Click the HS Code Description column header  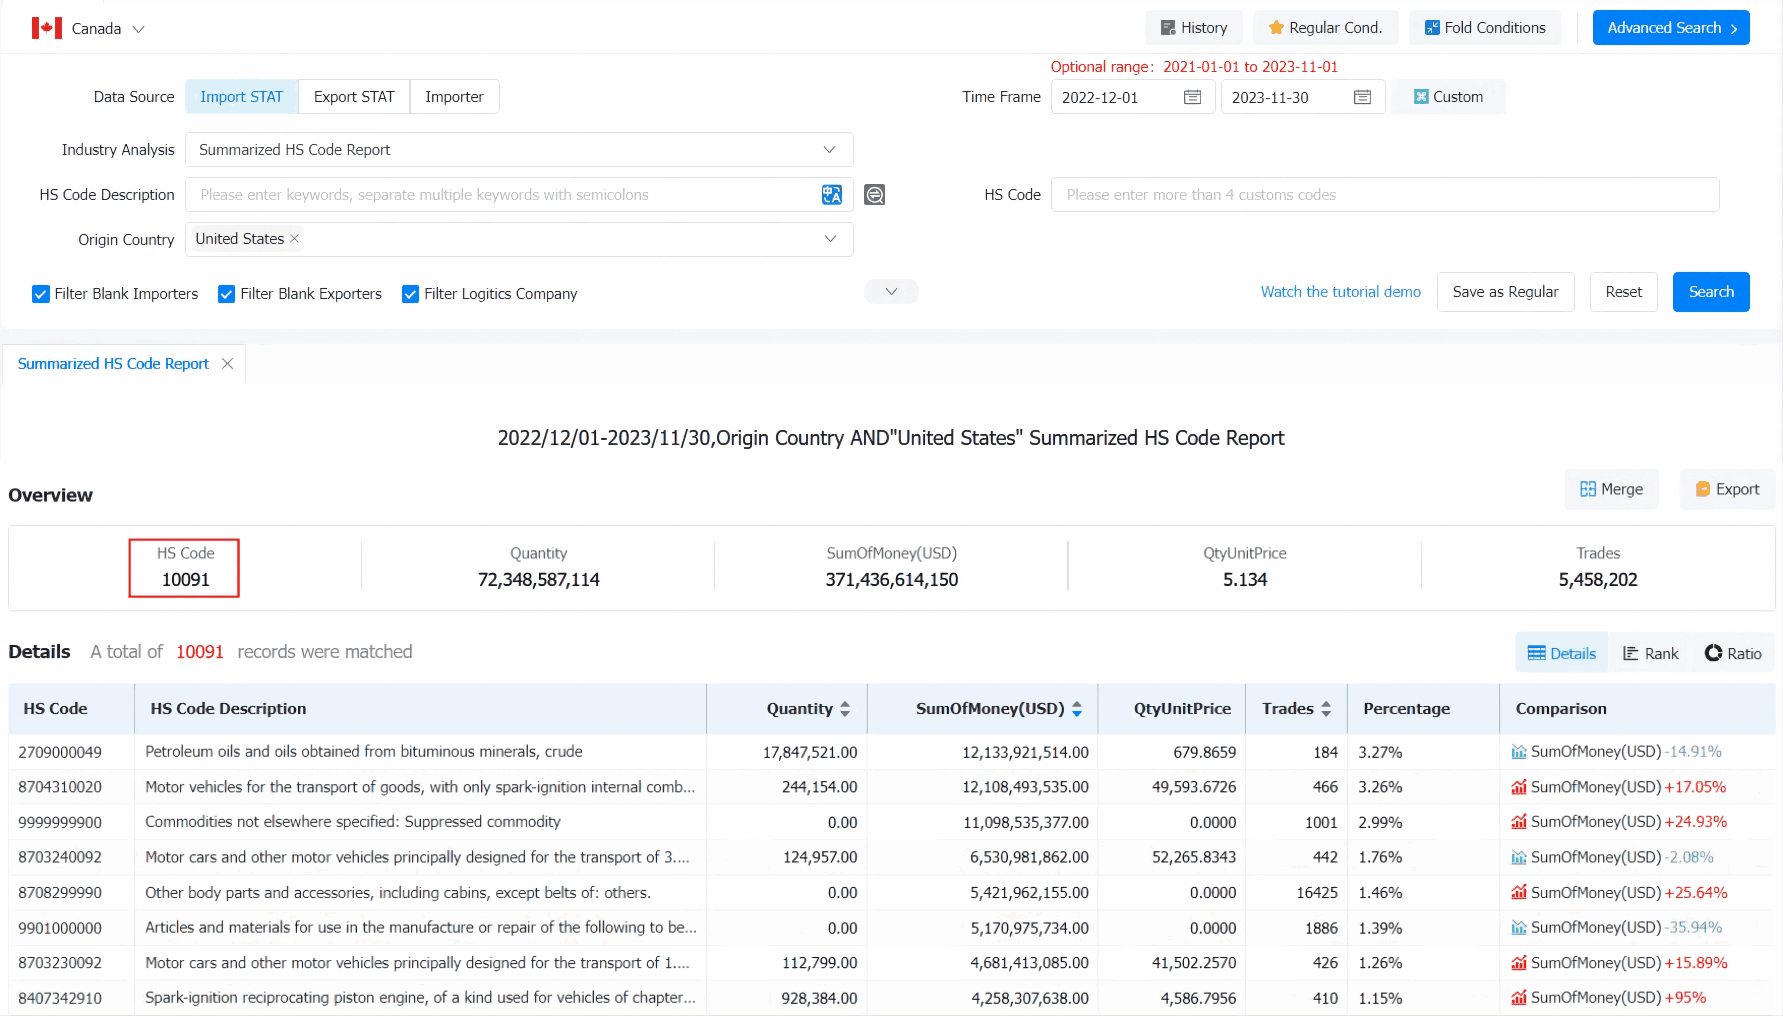(x=228, y=709)
